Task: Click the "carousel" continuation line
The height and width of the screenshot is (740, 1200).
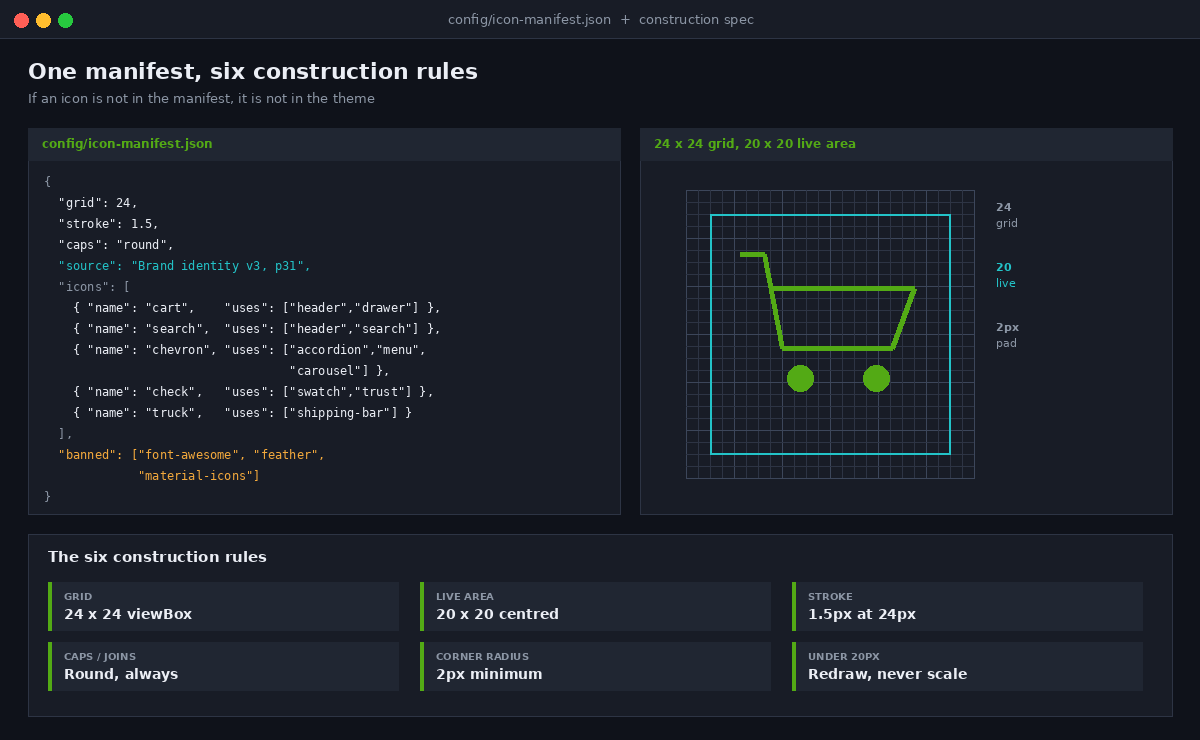Action: [x=339, y=371]
